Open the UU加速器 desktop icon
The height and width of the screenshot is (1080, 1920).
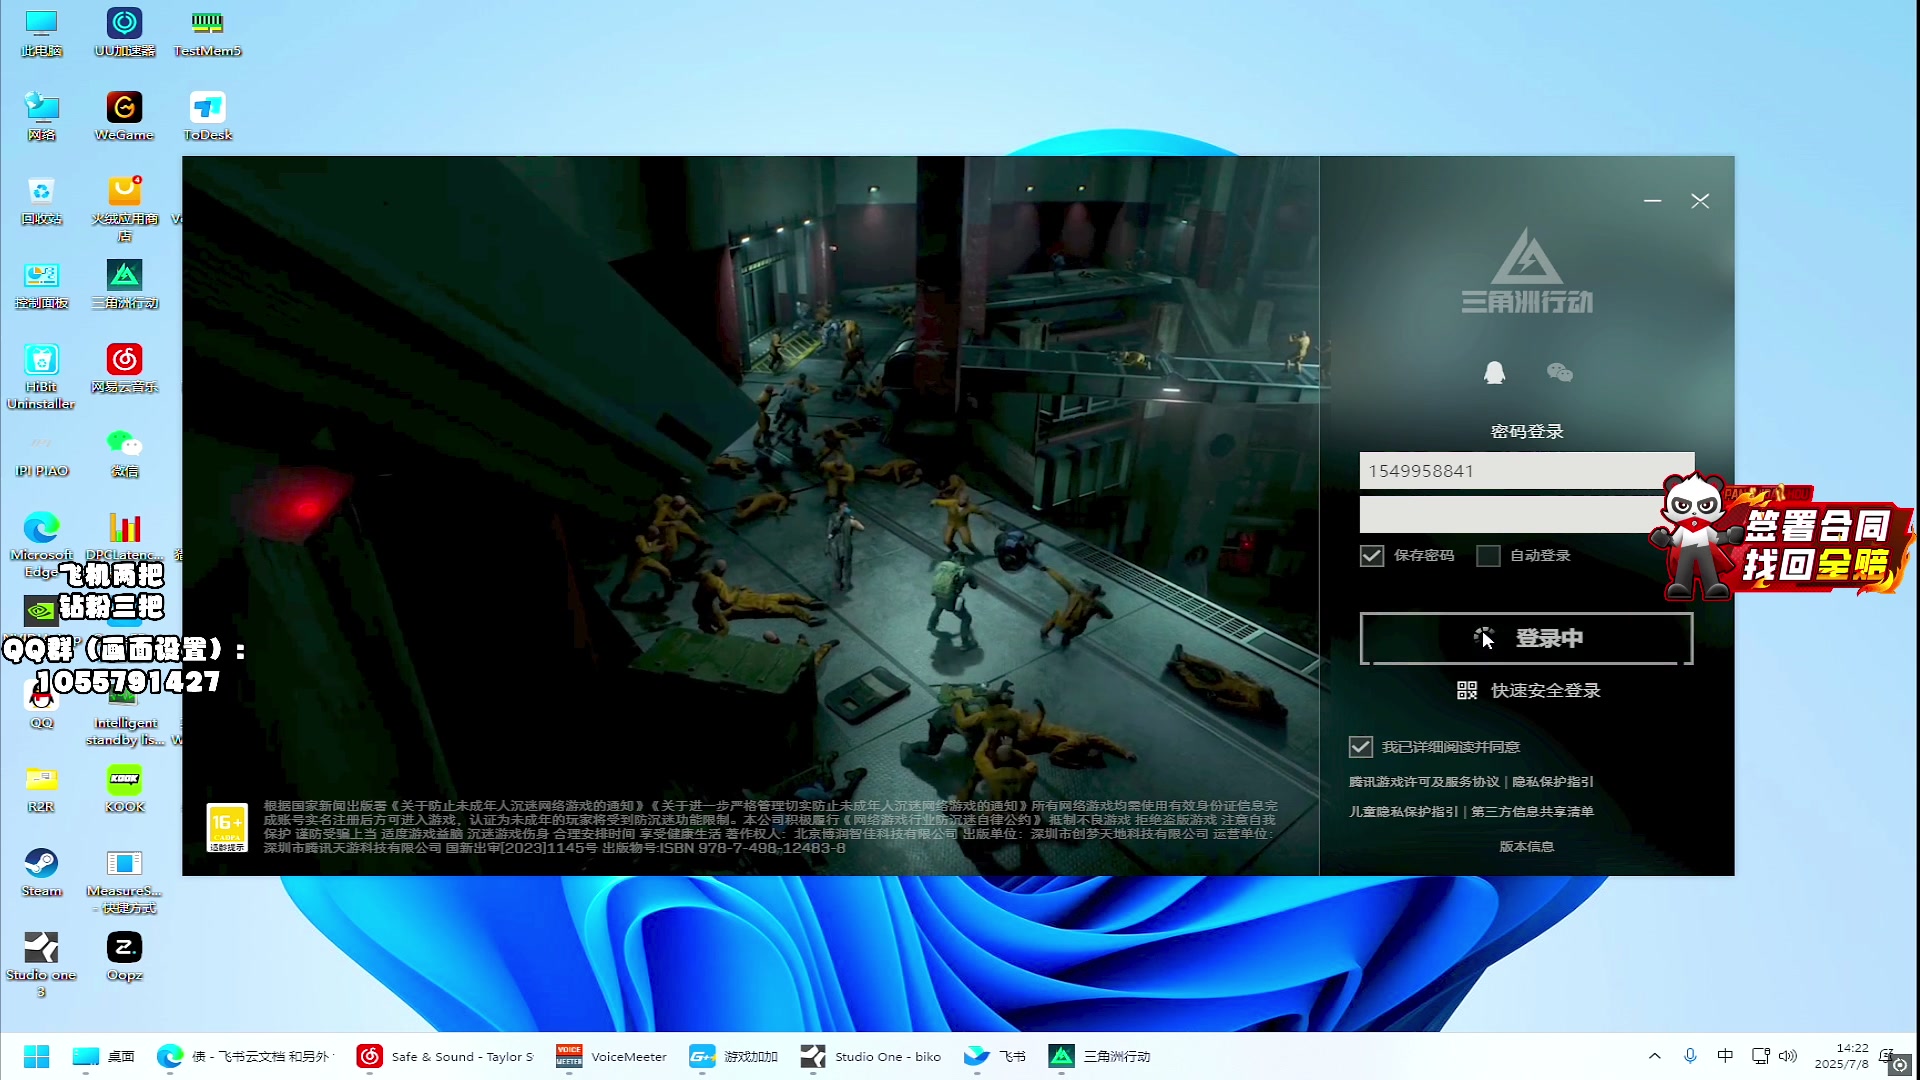point(124,32)
